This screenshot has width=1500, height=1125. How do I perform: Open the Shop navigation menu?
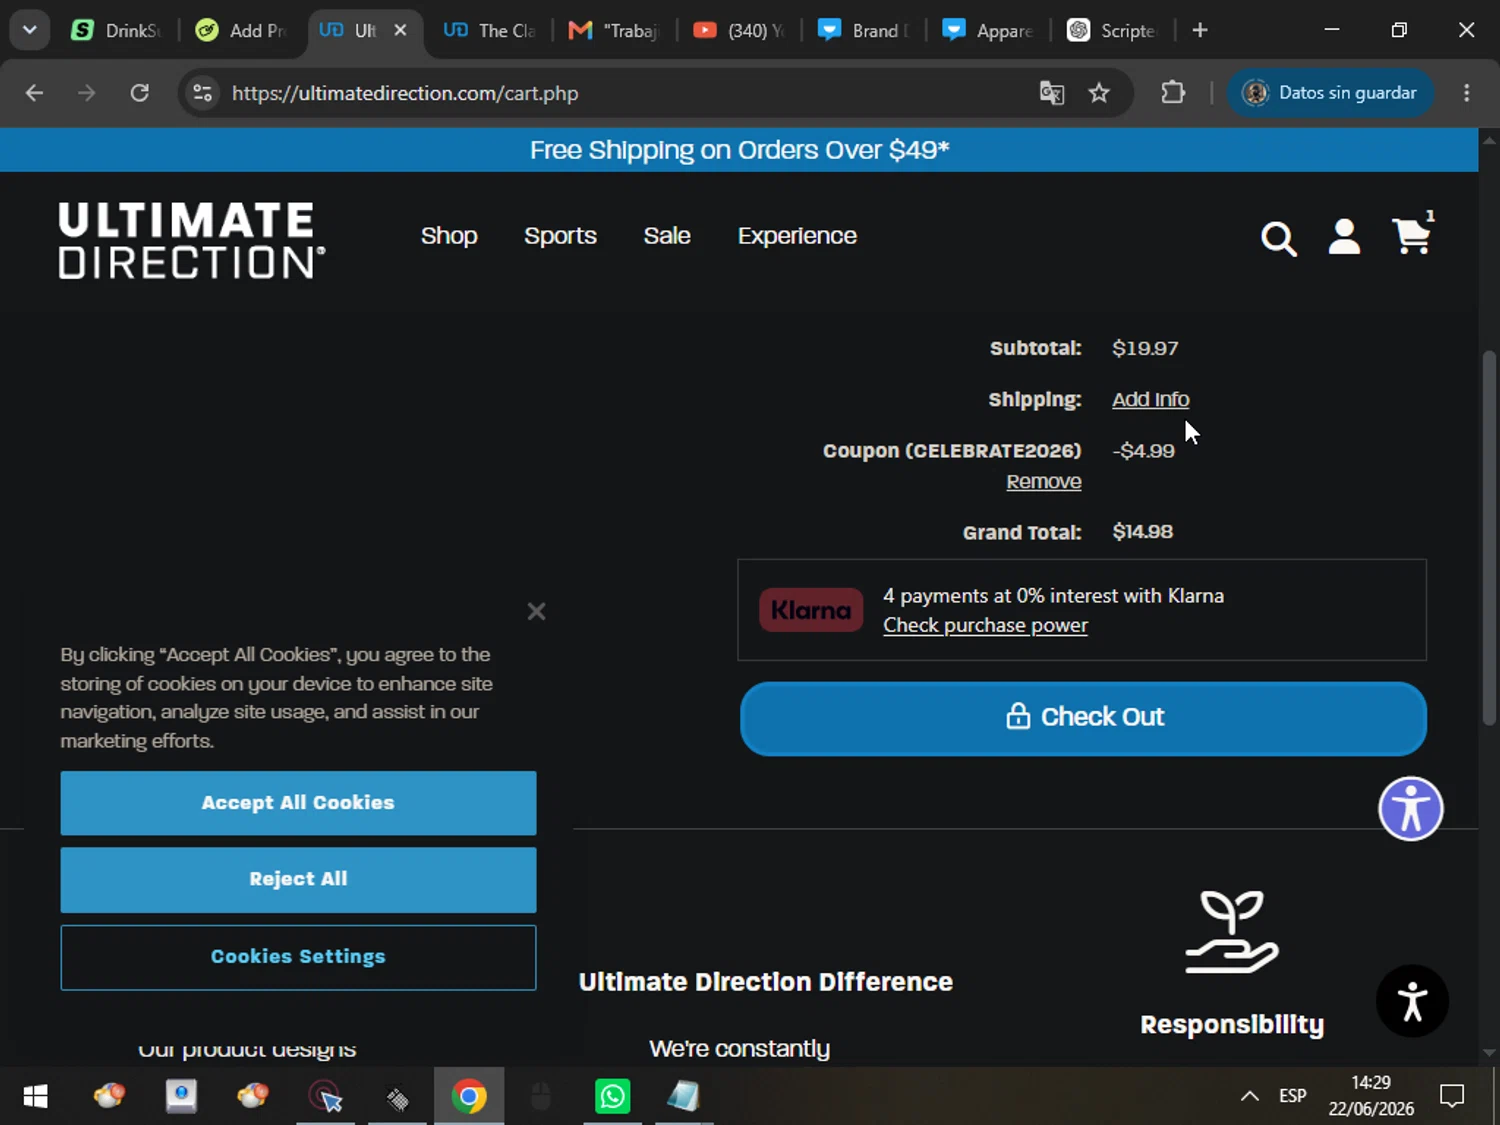(449, 236)
